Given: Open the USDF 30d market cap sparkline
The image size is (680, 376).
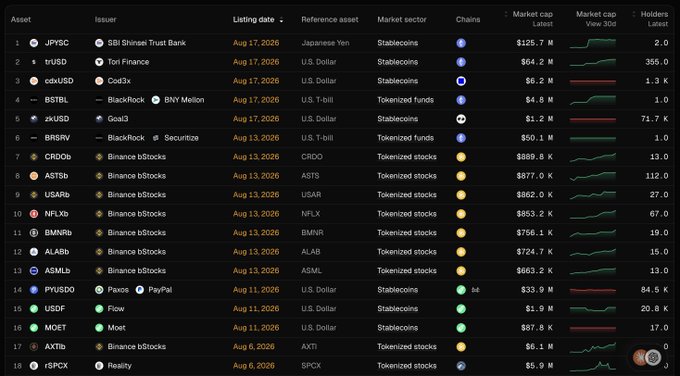Looking at the screenshot, I should pyautogui.click(x=593, y=309).
